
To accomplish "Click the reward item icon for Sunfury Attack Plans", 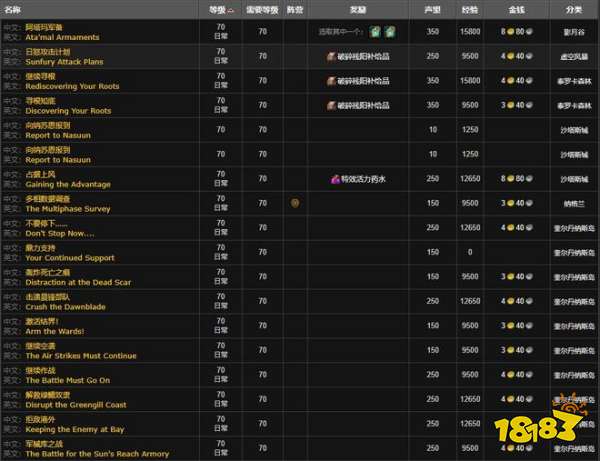I will pos(331,56).
